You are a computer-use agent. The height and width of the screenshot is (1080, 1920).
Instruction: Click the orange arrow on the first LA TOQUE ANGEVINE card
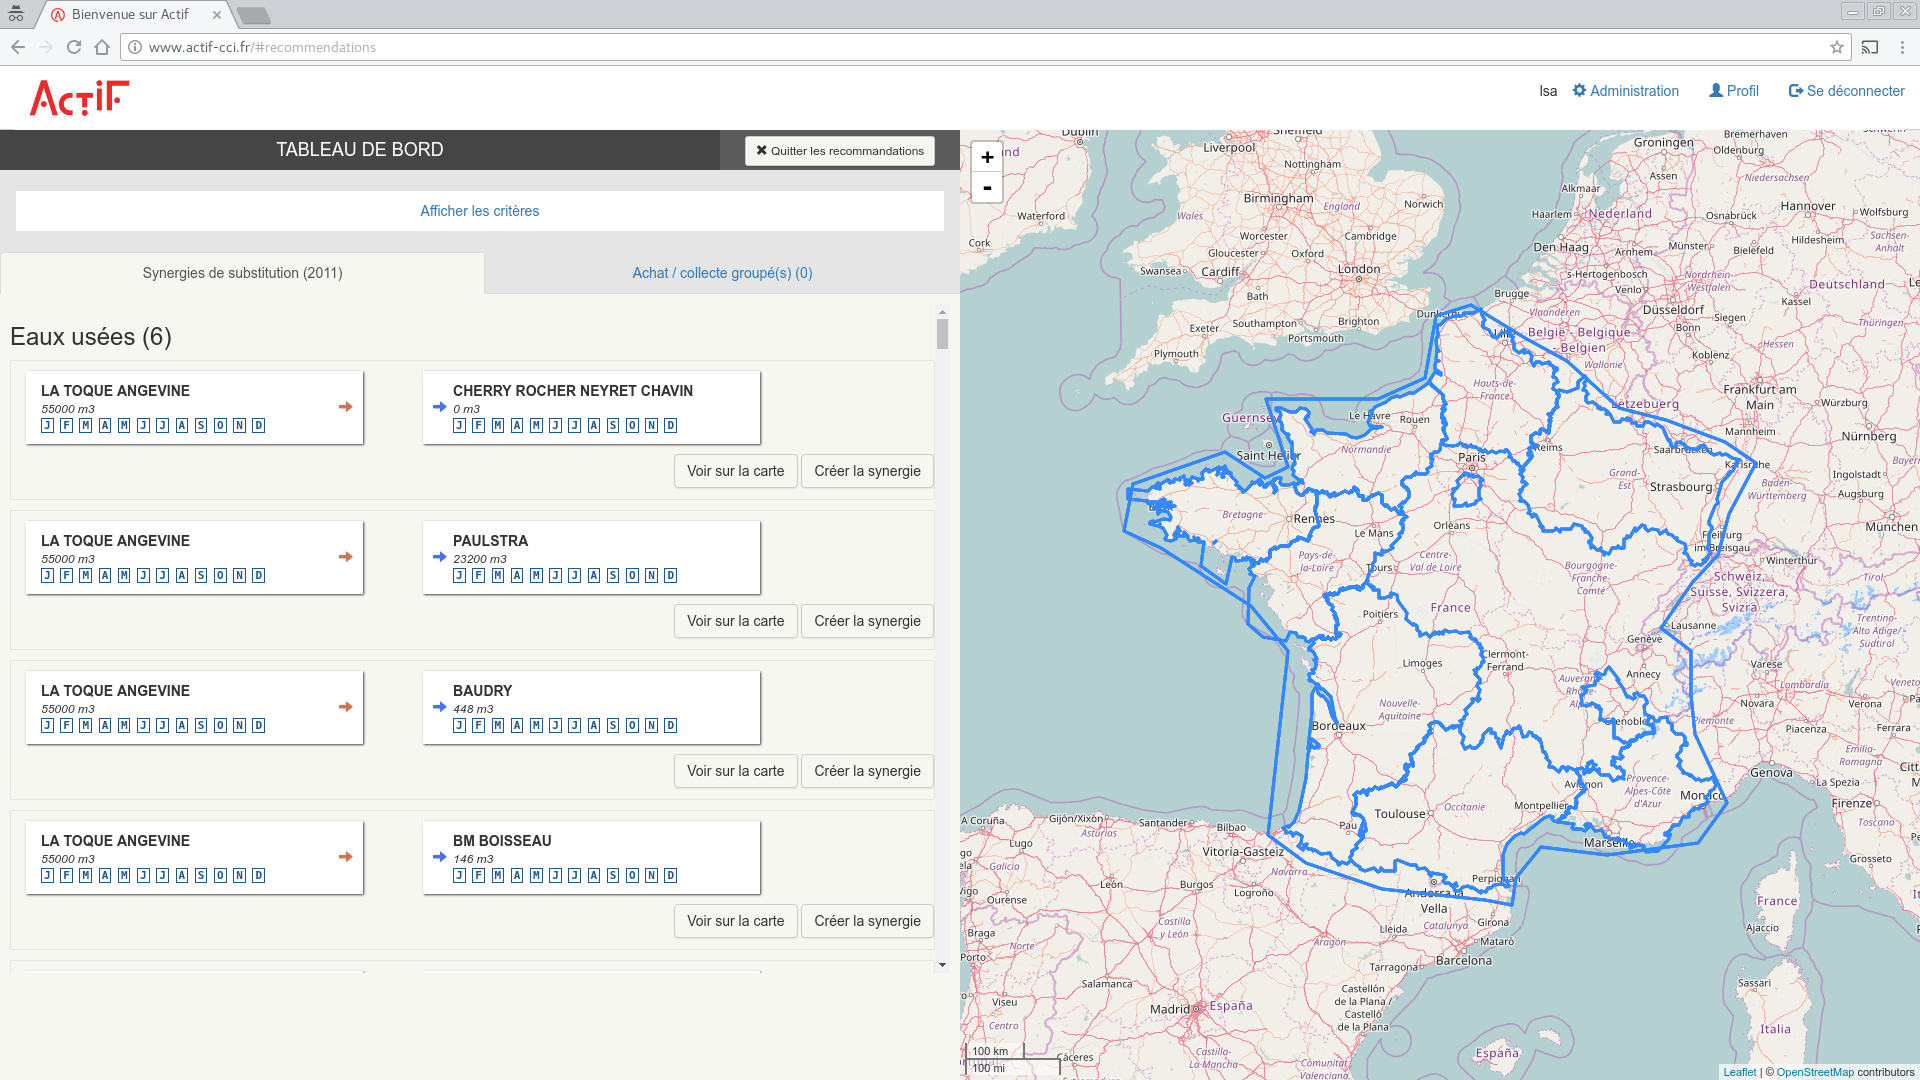[346, 407]
